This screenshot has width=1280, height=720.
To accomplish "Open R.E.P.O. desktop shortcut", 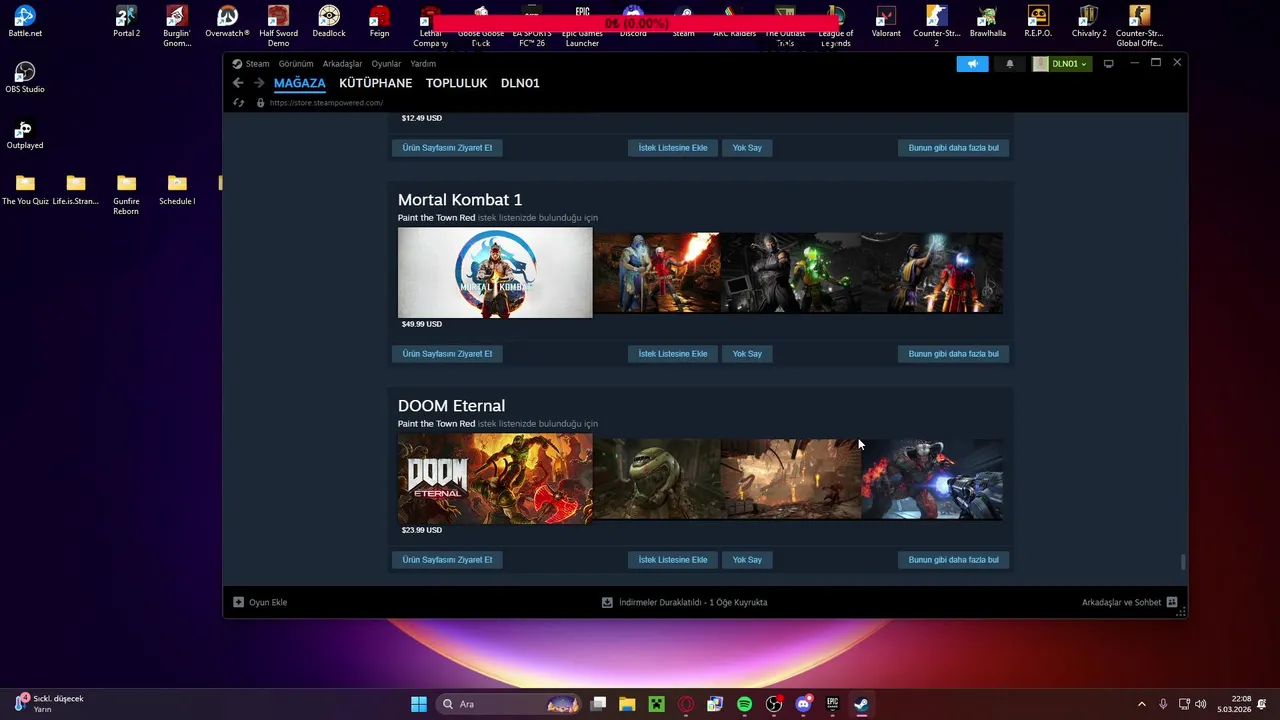I will coord(1038,22).
